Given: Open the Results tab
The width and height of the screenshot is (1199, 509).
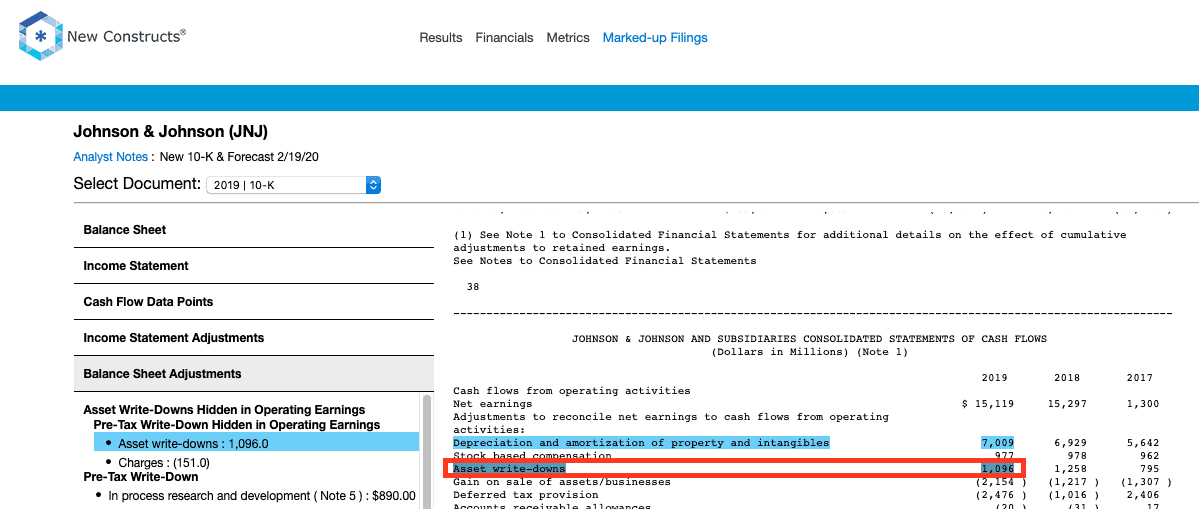Looking at the screenshot, I should pos(440,37).
